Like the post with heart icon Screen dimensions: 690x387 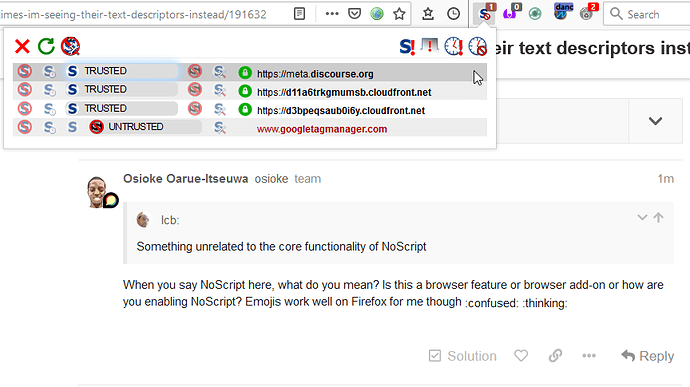coord(521,355)
